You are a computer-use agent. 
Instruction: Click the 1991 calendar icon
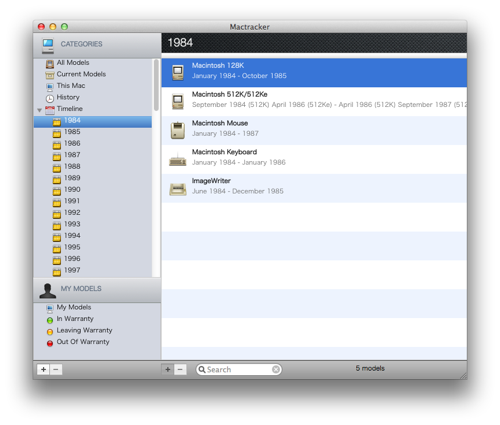57,202
